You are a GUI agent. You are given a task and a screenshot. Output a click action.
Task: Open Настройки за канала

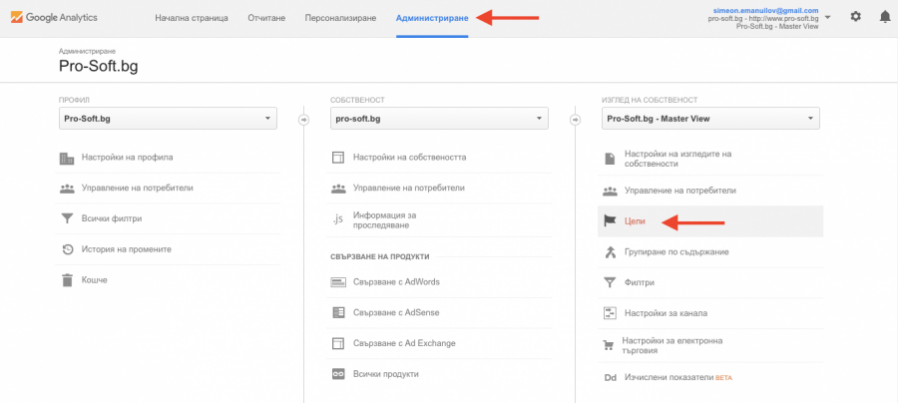pos(665,314)
